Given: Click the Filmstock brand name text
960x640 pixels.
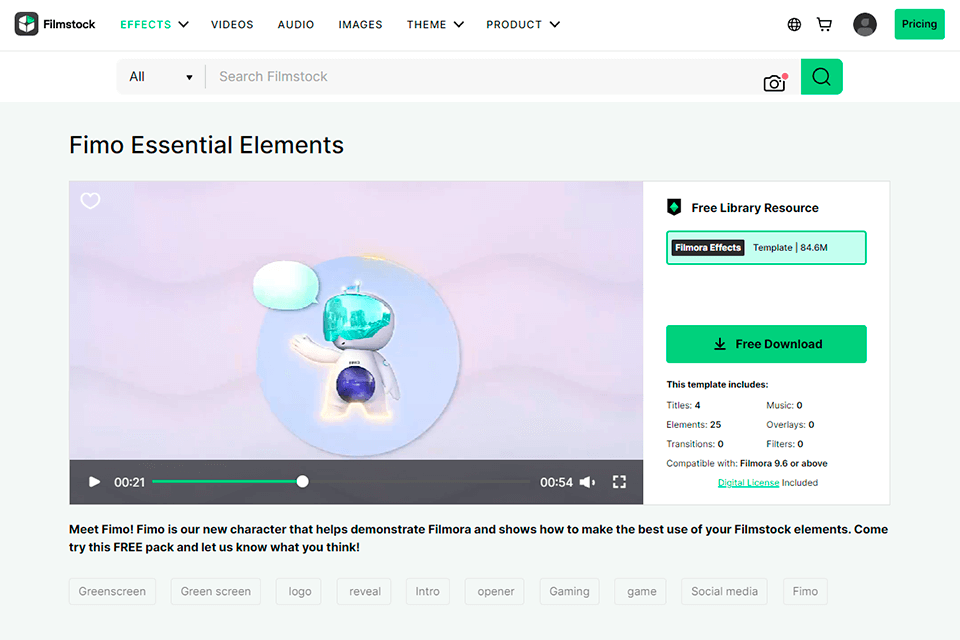Looking at the screenshot, I should click(69, 24).
